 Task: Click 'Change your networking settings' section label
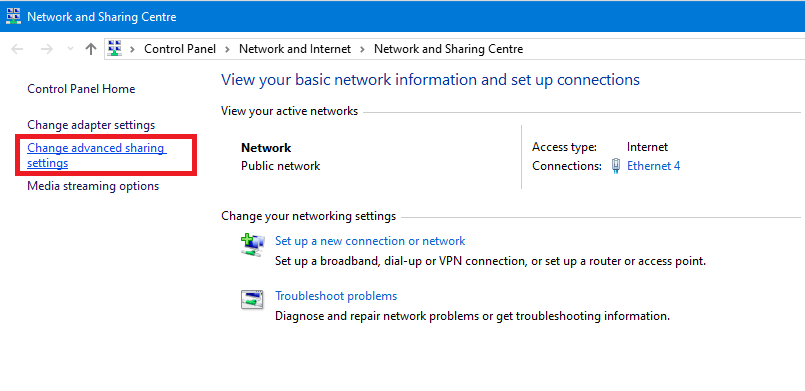(x=309, y=216)
